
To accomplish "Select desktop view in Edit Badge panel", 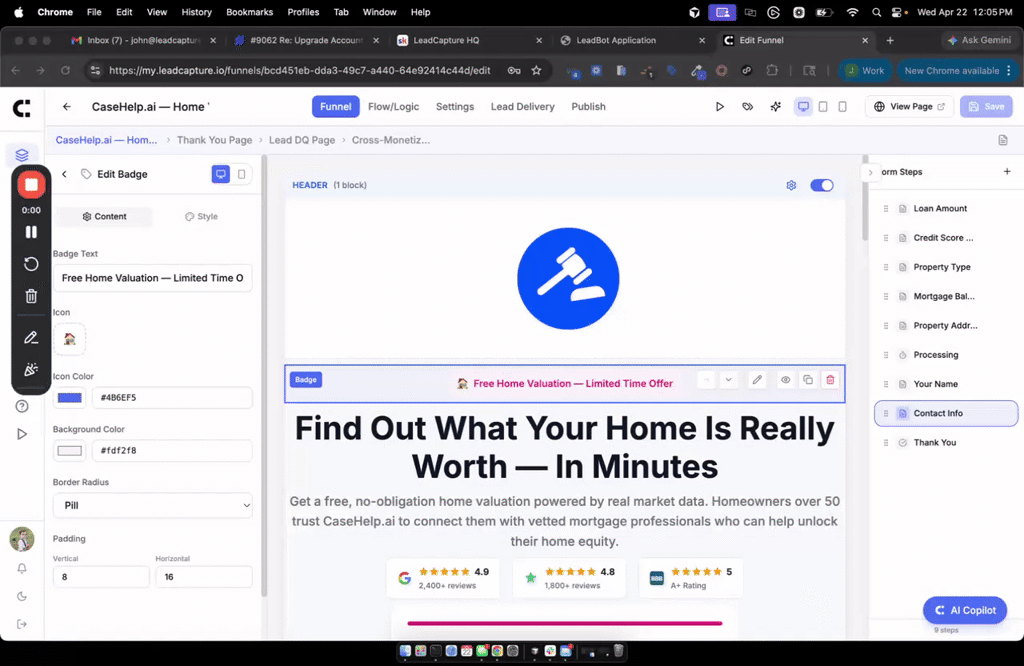I will click(221, 174).
